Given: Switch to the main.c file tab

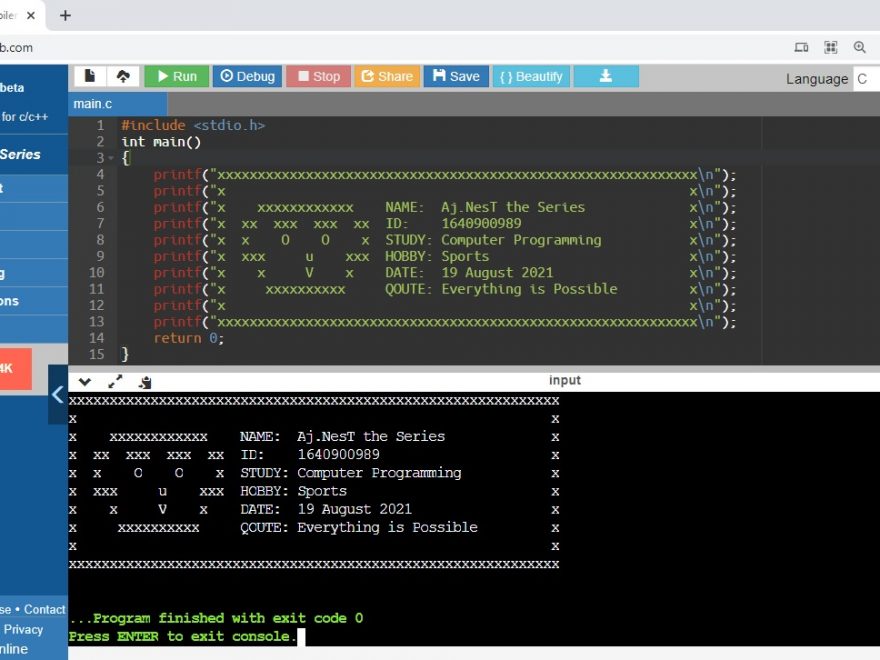Looking at the screenshot, I should 93,103.
